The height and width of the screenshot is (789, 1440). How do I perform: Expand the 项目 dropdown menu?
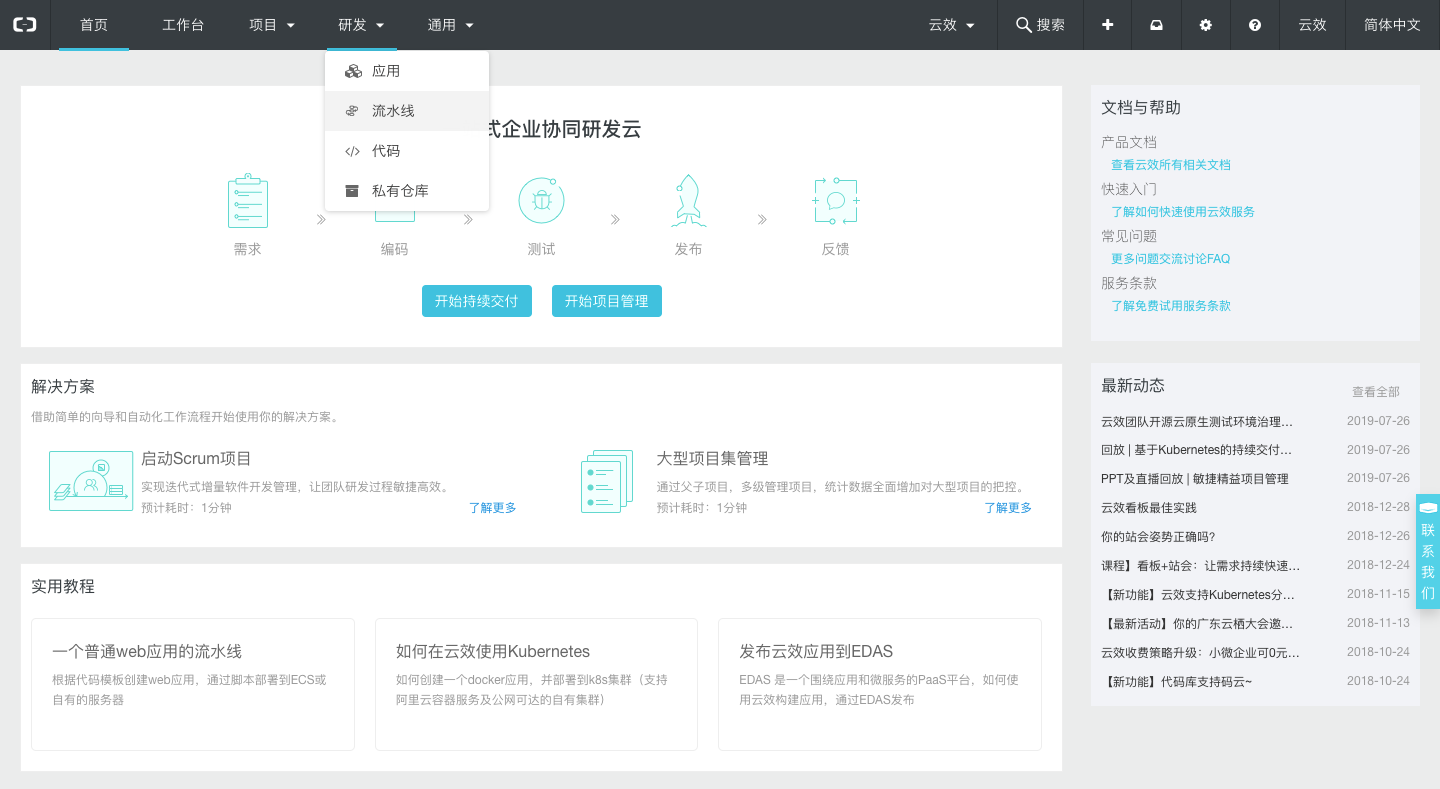(x=272, y=25)
